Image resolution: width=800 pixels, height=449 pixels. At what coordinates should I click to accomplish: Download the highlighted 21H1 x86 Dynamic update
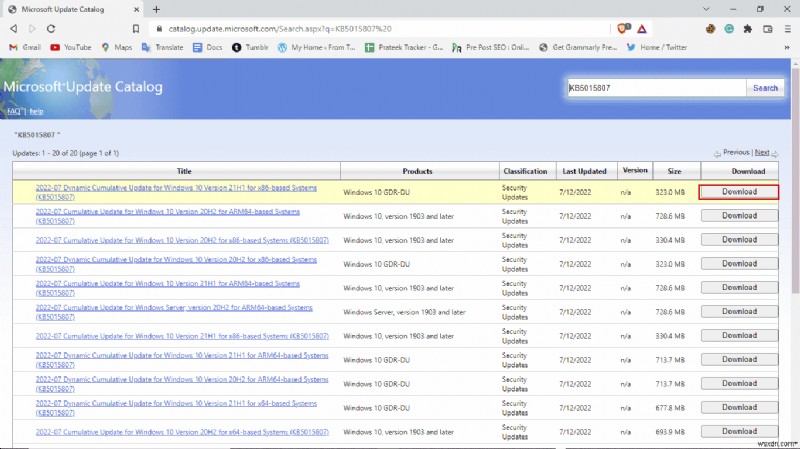(739, 191)
